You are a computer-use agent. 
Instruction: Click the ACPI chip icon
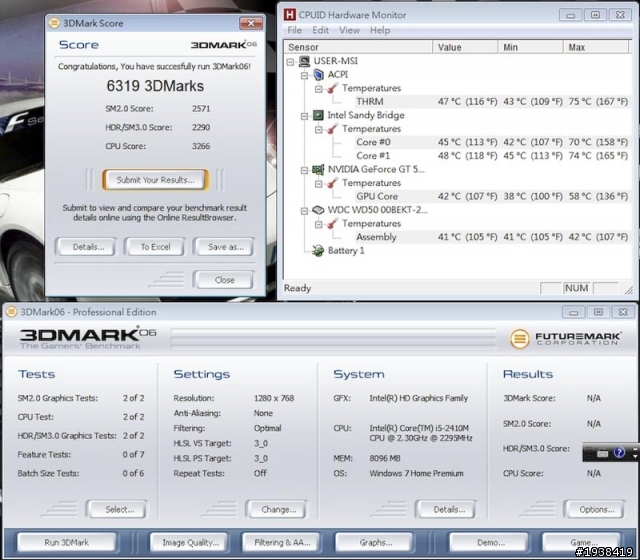318,75
